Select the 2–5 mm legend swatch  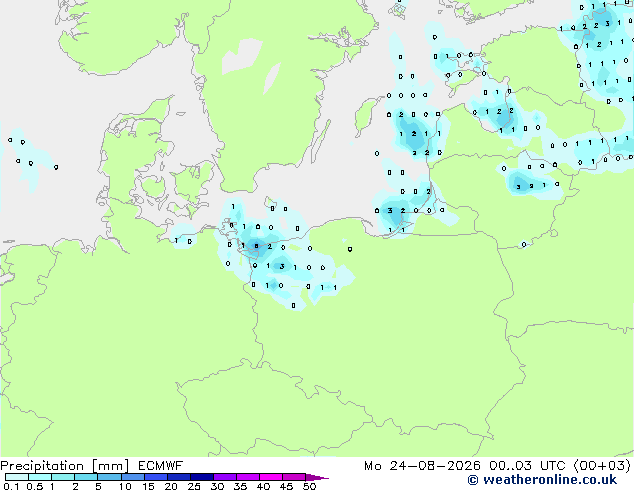coord(86,477)
